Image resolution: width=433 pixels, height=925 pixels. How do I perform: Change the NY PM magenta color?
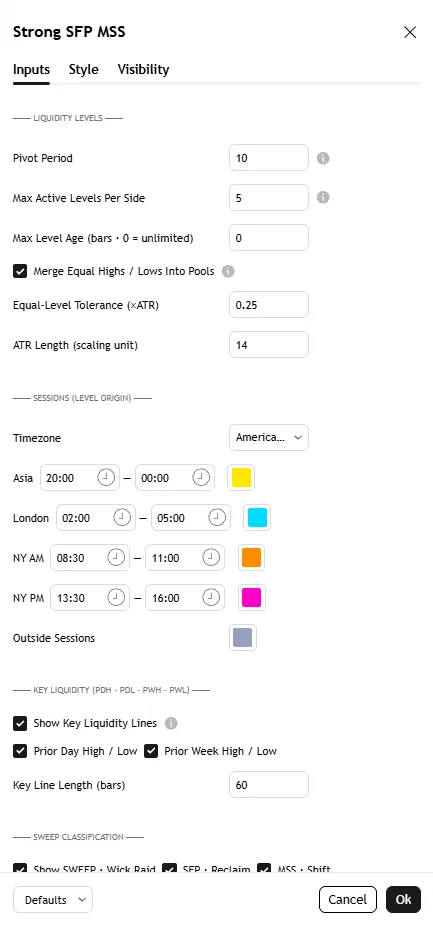[x=251, y=598]
